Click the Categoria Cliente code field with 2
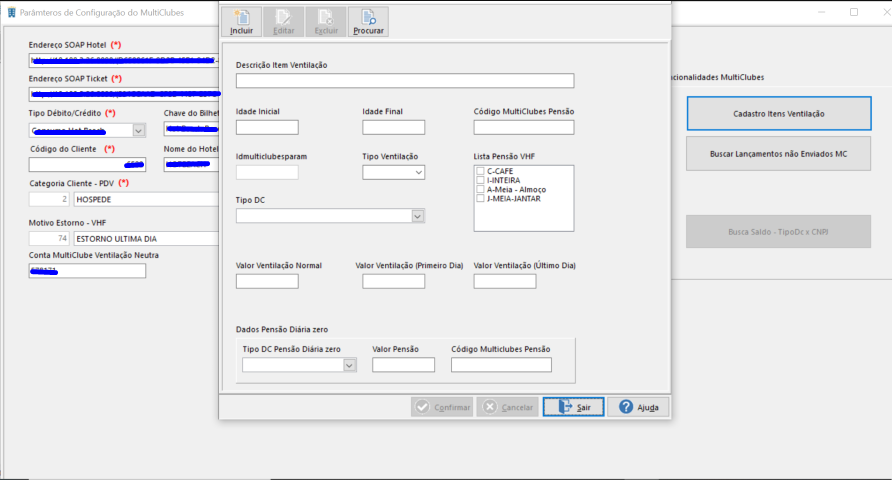 pos(49,199)
